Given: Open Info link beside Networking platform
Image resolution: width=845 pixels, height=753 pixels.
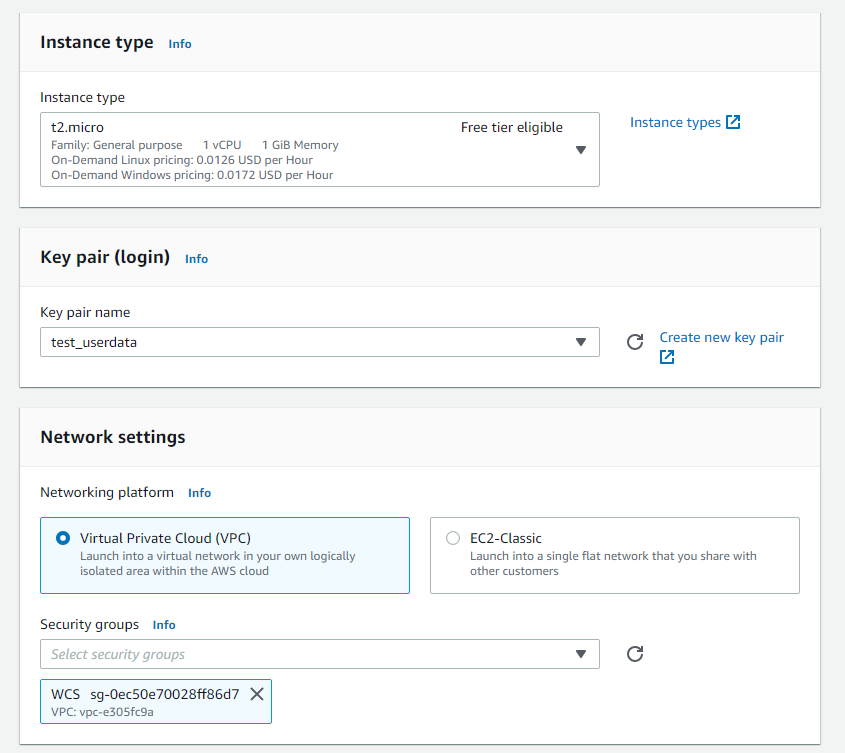Looking at the screenshot, I should pos(199,493).
